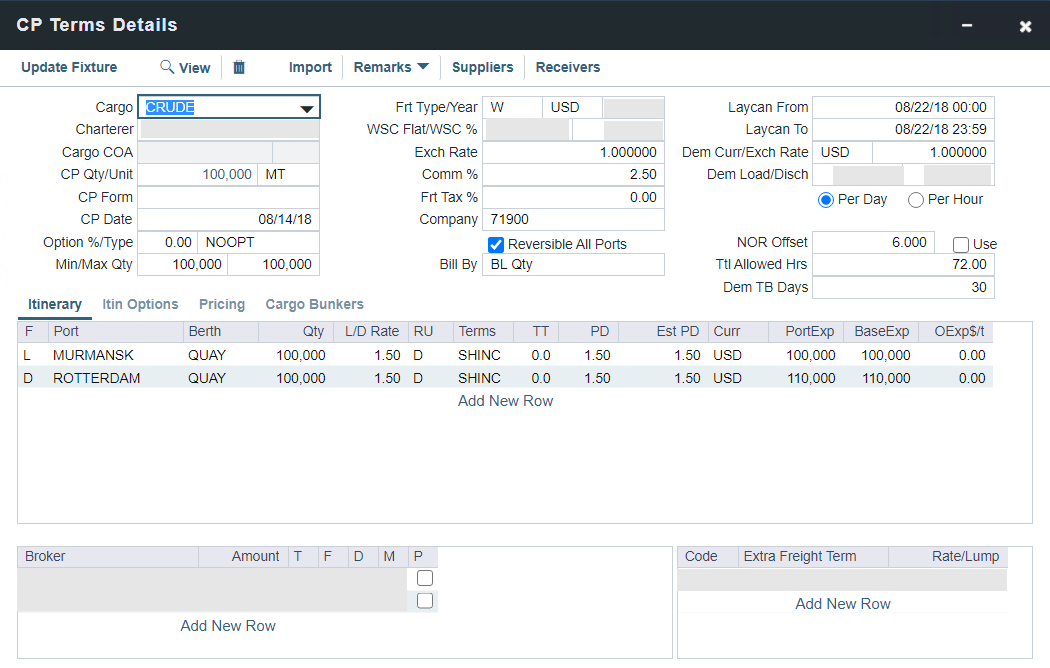Minimize the CP Terms Details window

click(967, 26)
